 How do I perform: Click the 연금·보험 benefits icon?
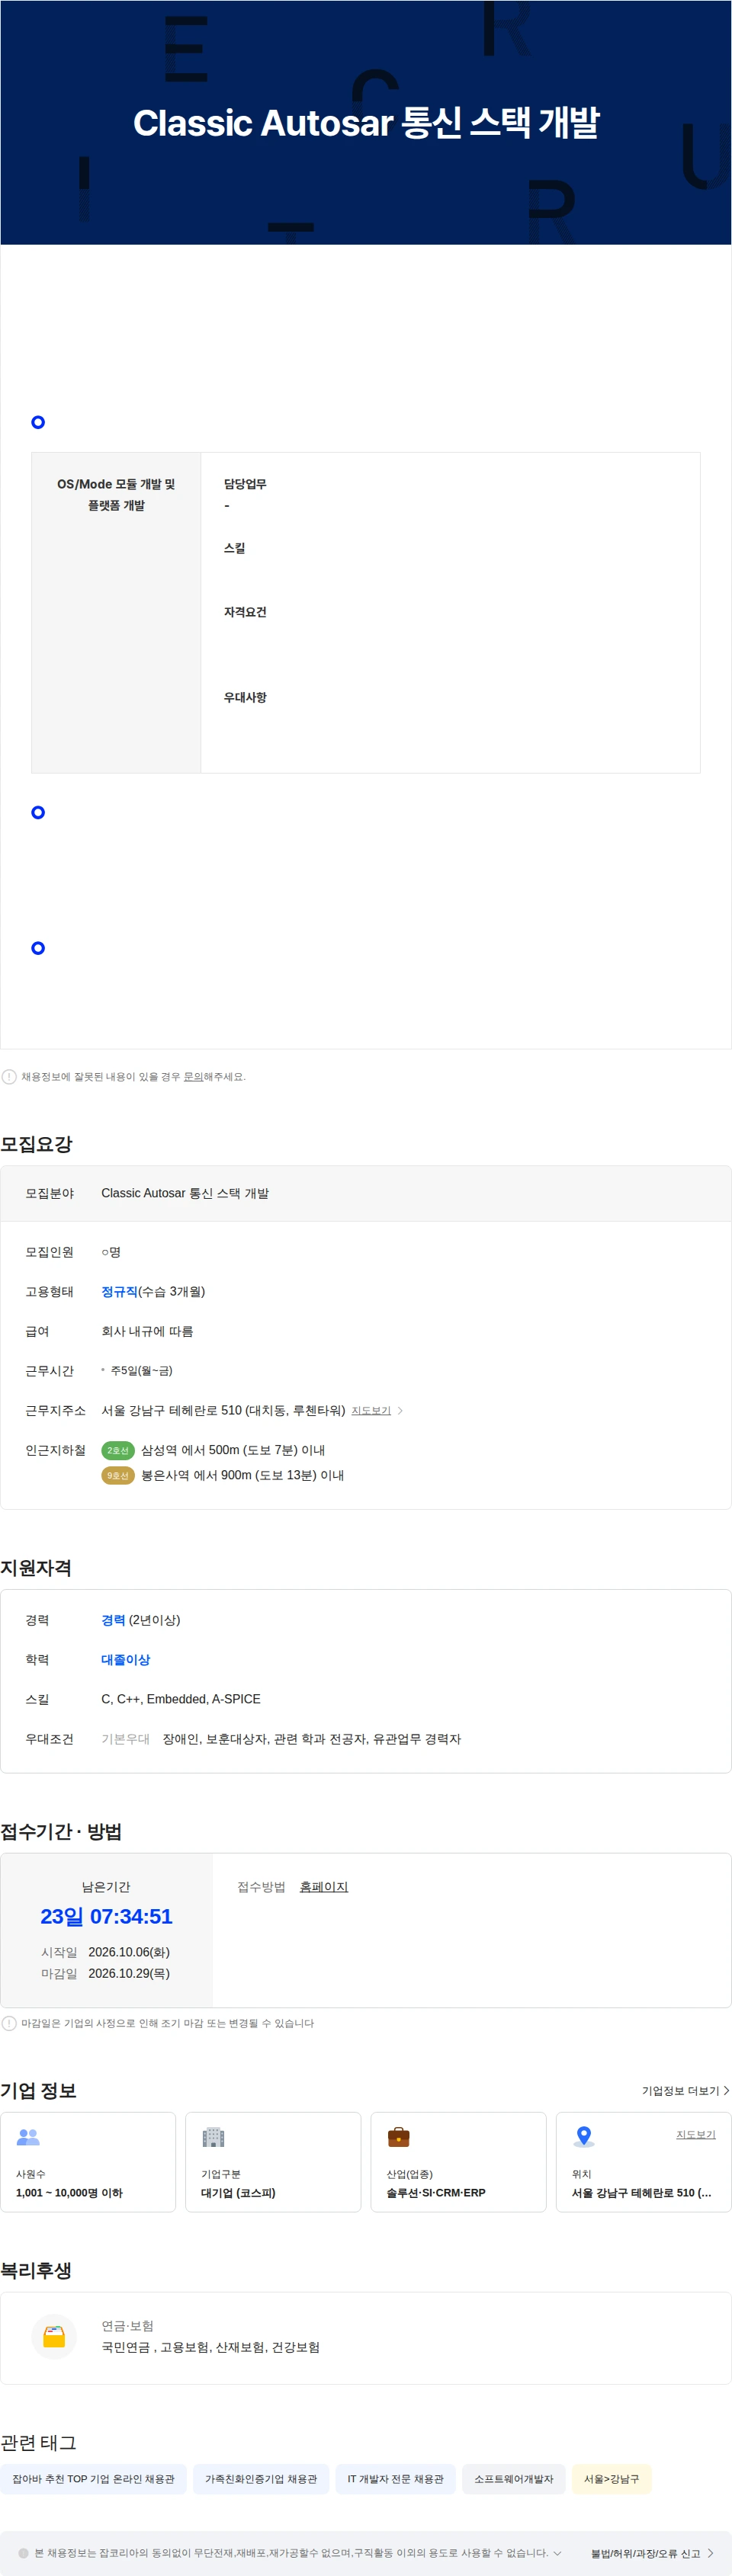54,2337
